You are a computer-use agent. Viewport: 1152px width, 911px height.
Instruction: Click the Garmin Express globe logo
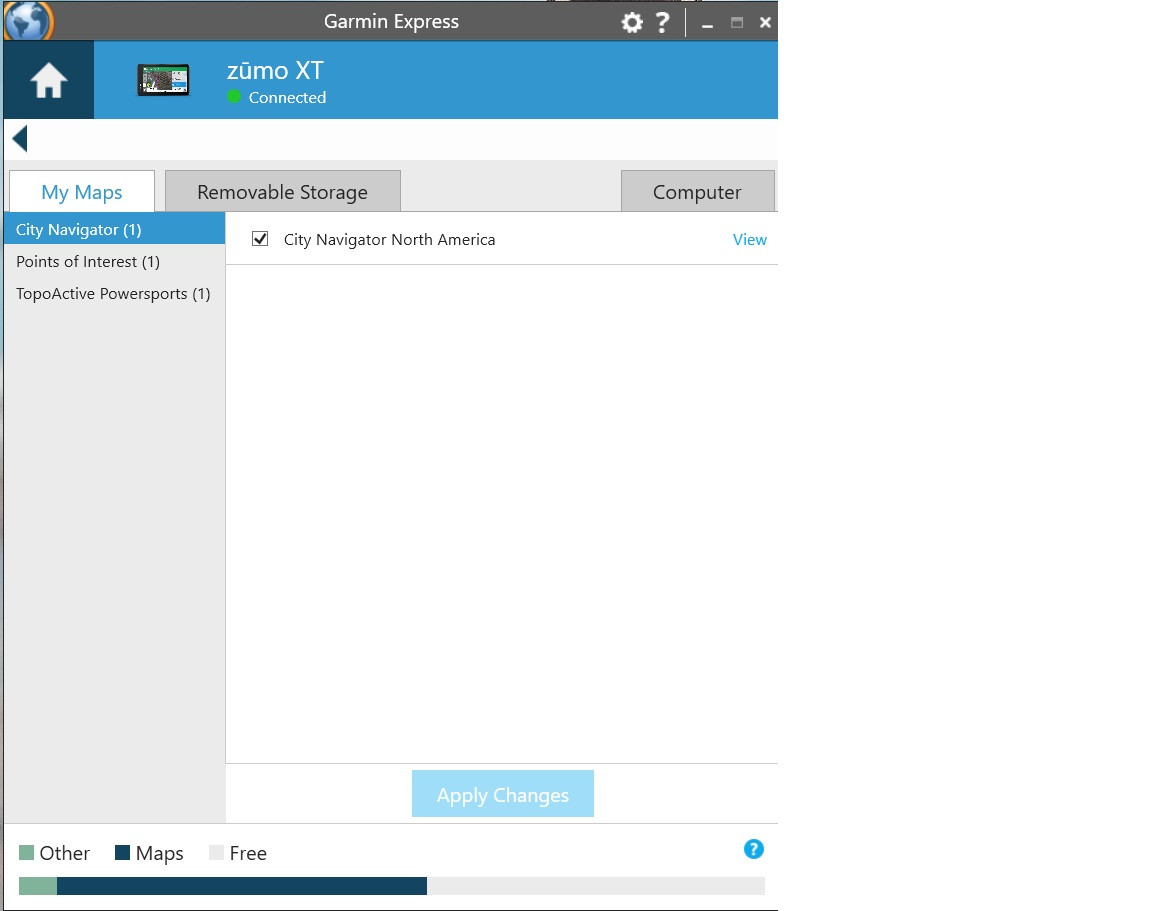point(28,21)
